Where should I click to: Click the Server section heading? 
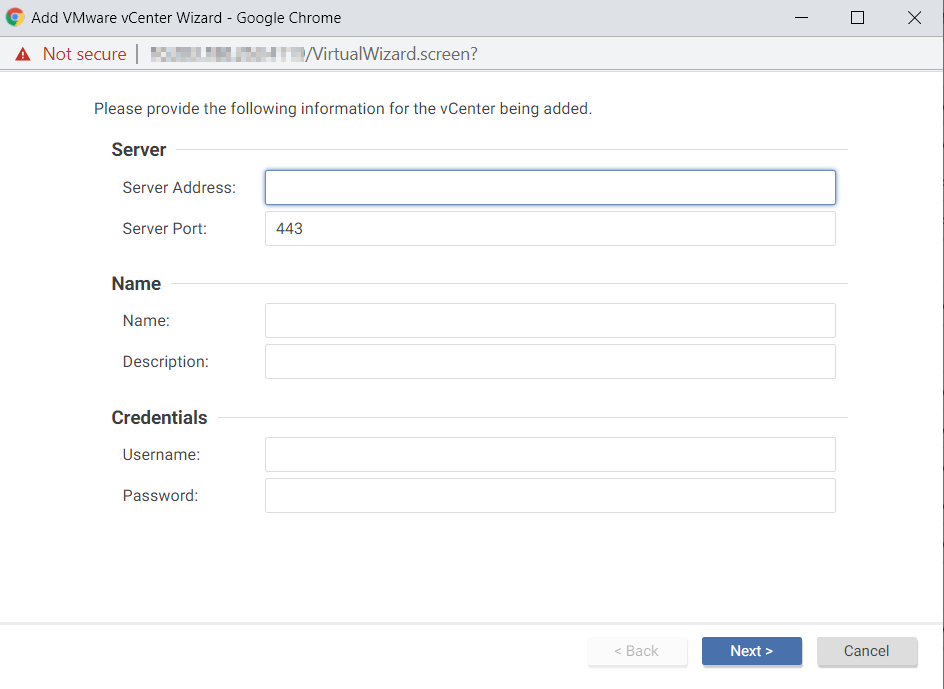point(138,149)
